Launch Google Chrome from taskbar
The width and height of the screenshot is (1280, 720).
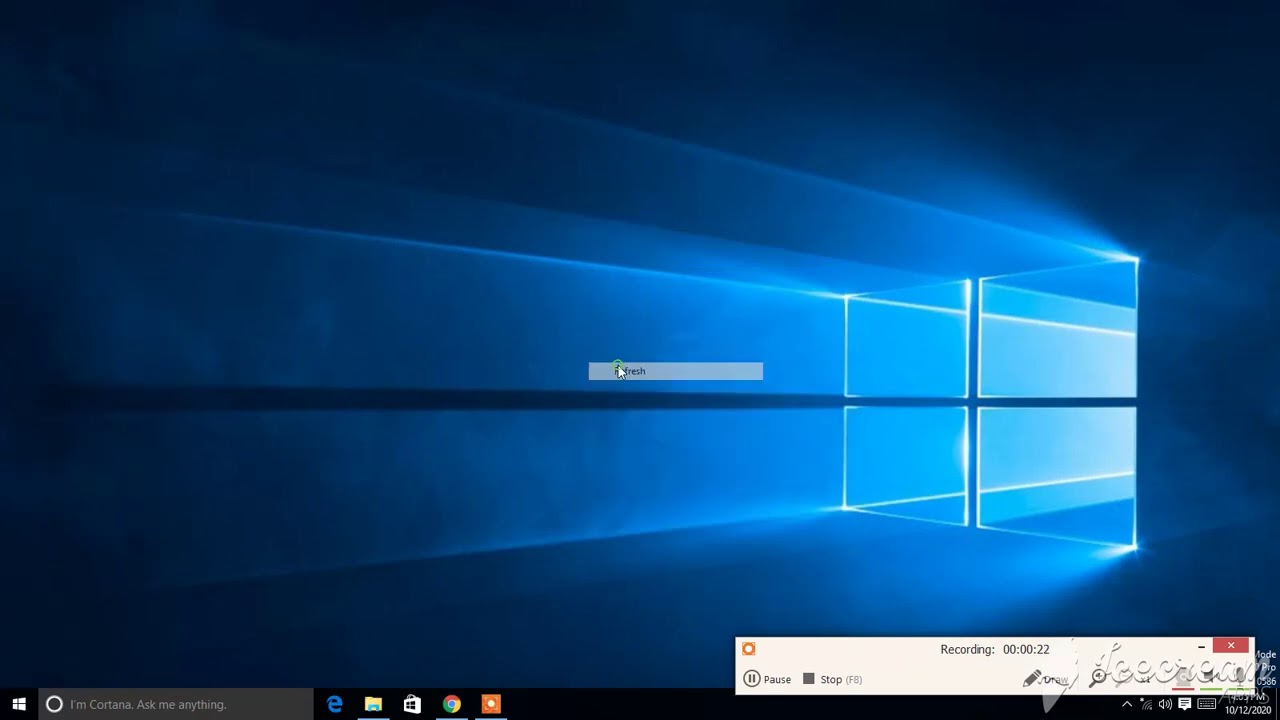[451, 704]
